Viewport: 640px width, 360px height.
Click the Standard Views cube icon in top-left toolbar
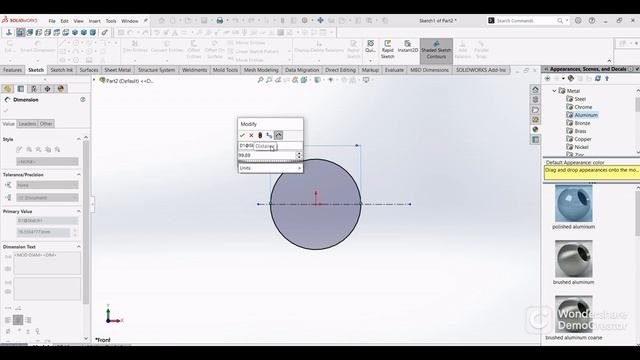point(20,32)
